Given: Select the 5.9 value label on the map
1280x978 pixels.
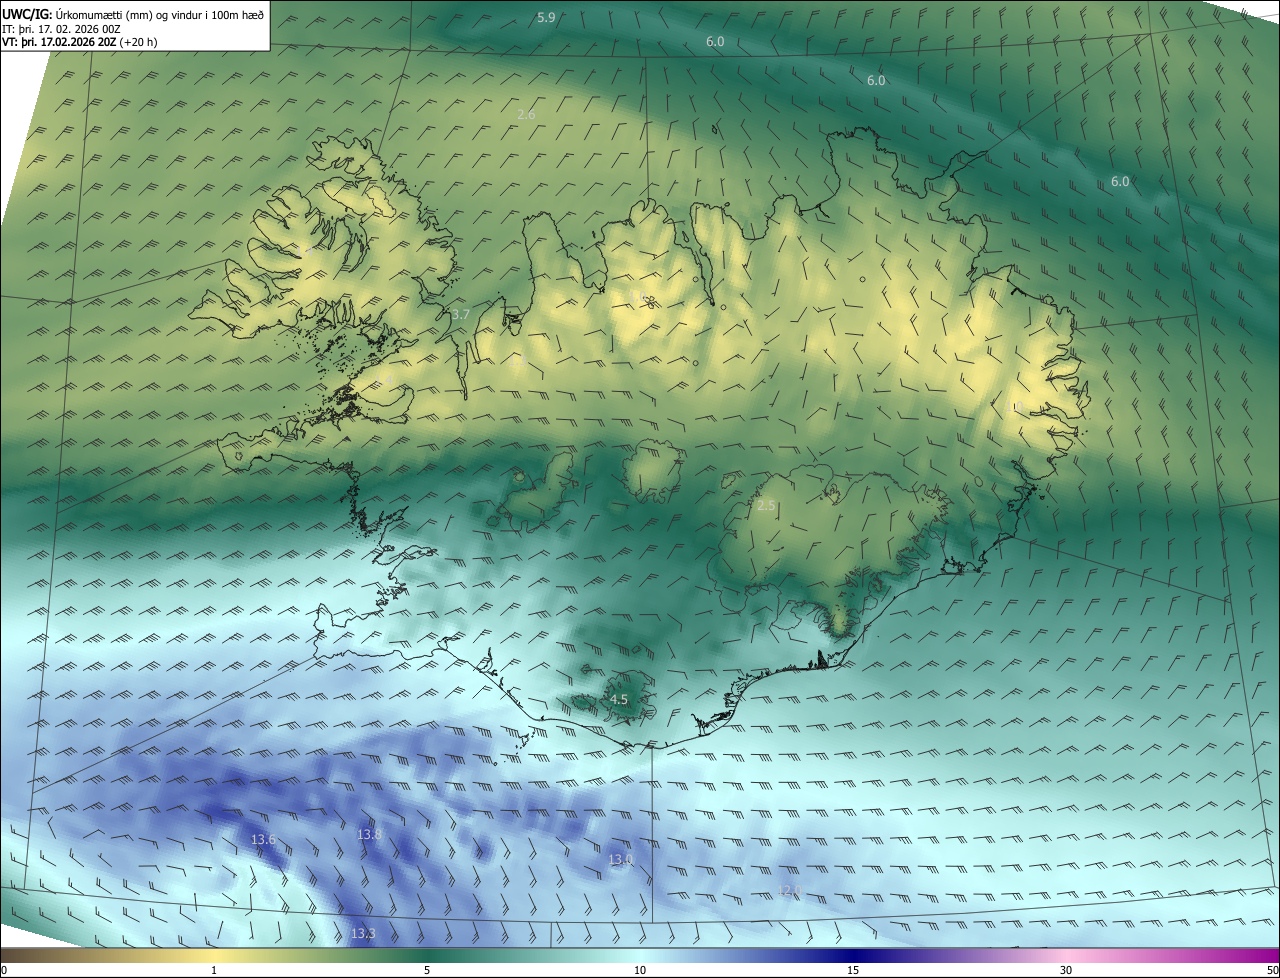Looking at the screenshot, I should click(x=546, y=18).
